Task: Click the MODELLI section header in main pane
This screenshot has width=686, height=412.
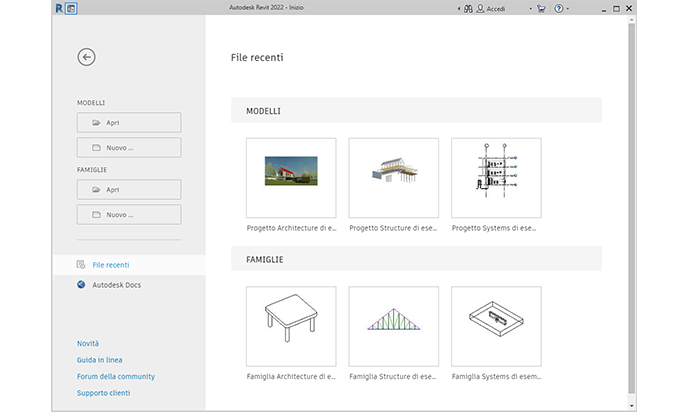Action: [416, 111]
